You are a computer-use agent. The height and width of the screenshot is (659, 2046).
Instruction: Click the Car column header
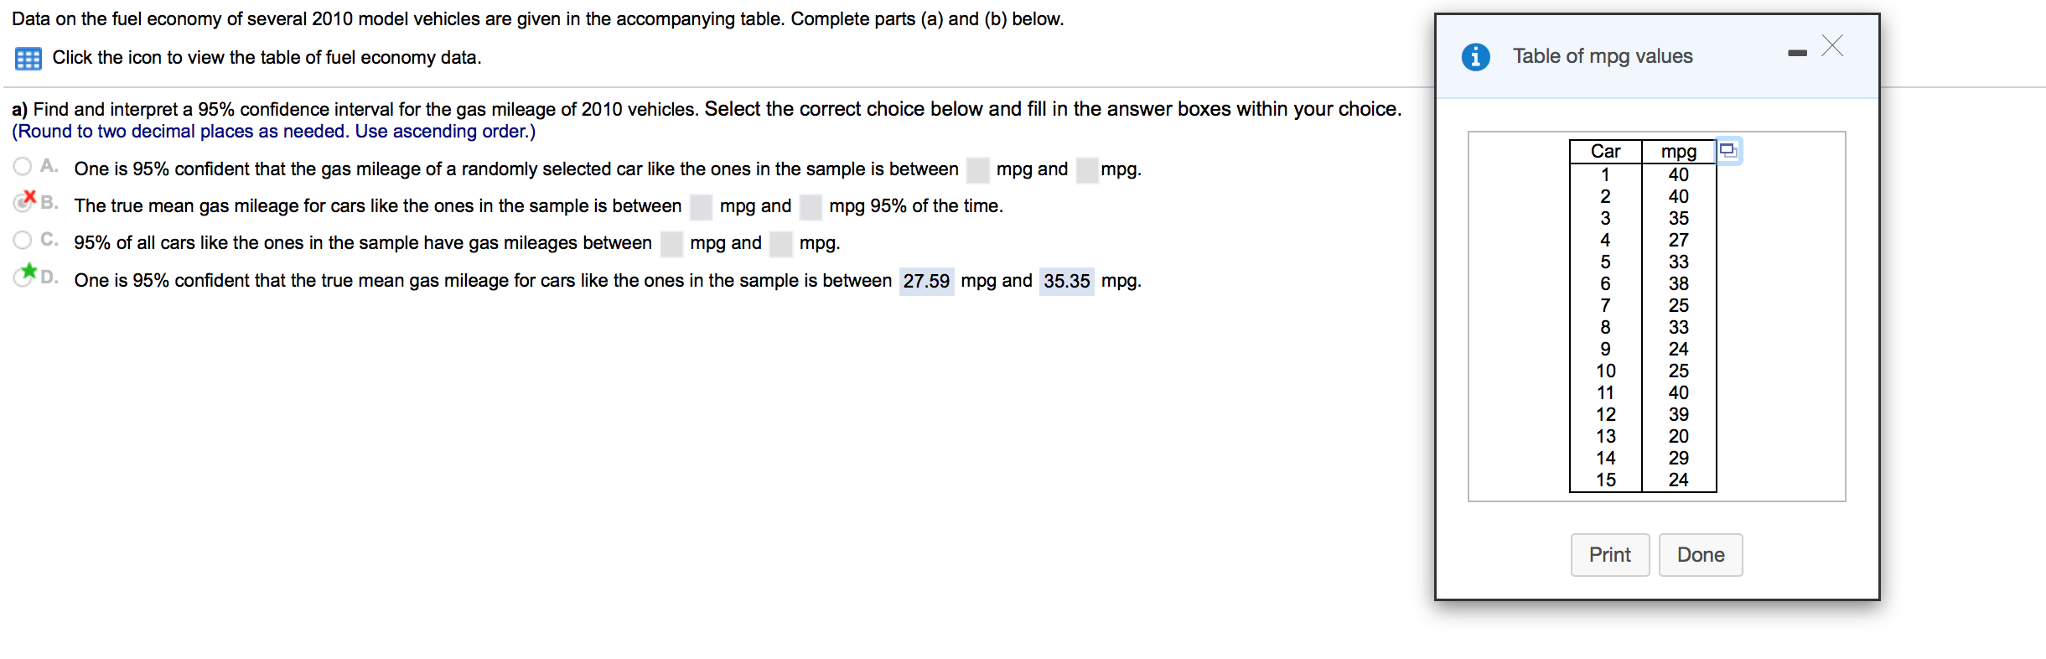coord(1606,151)
